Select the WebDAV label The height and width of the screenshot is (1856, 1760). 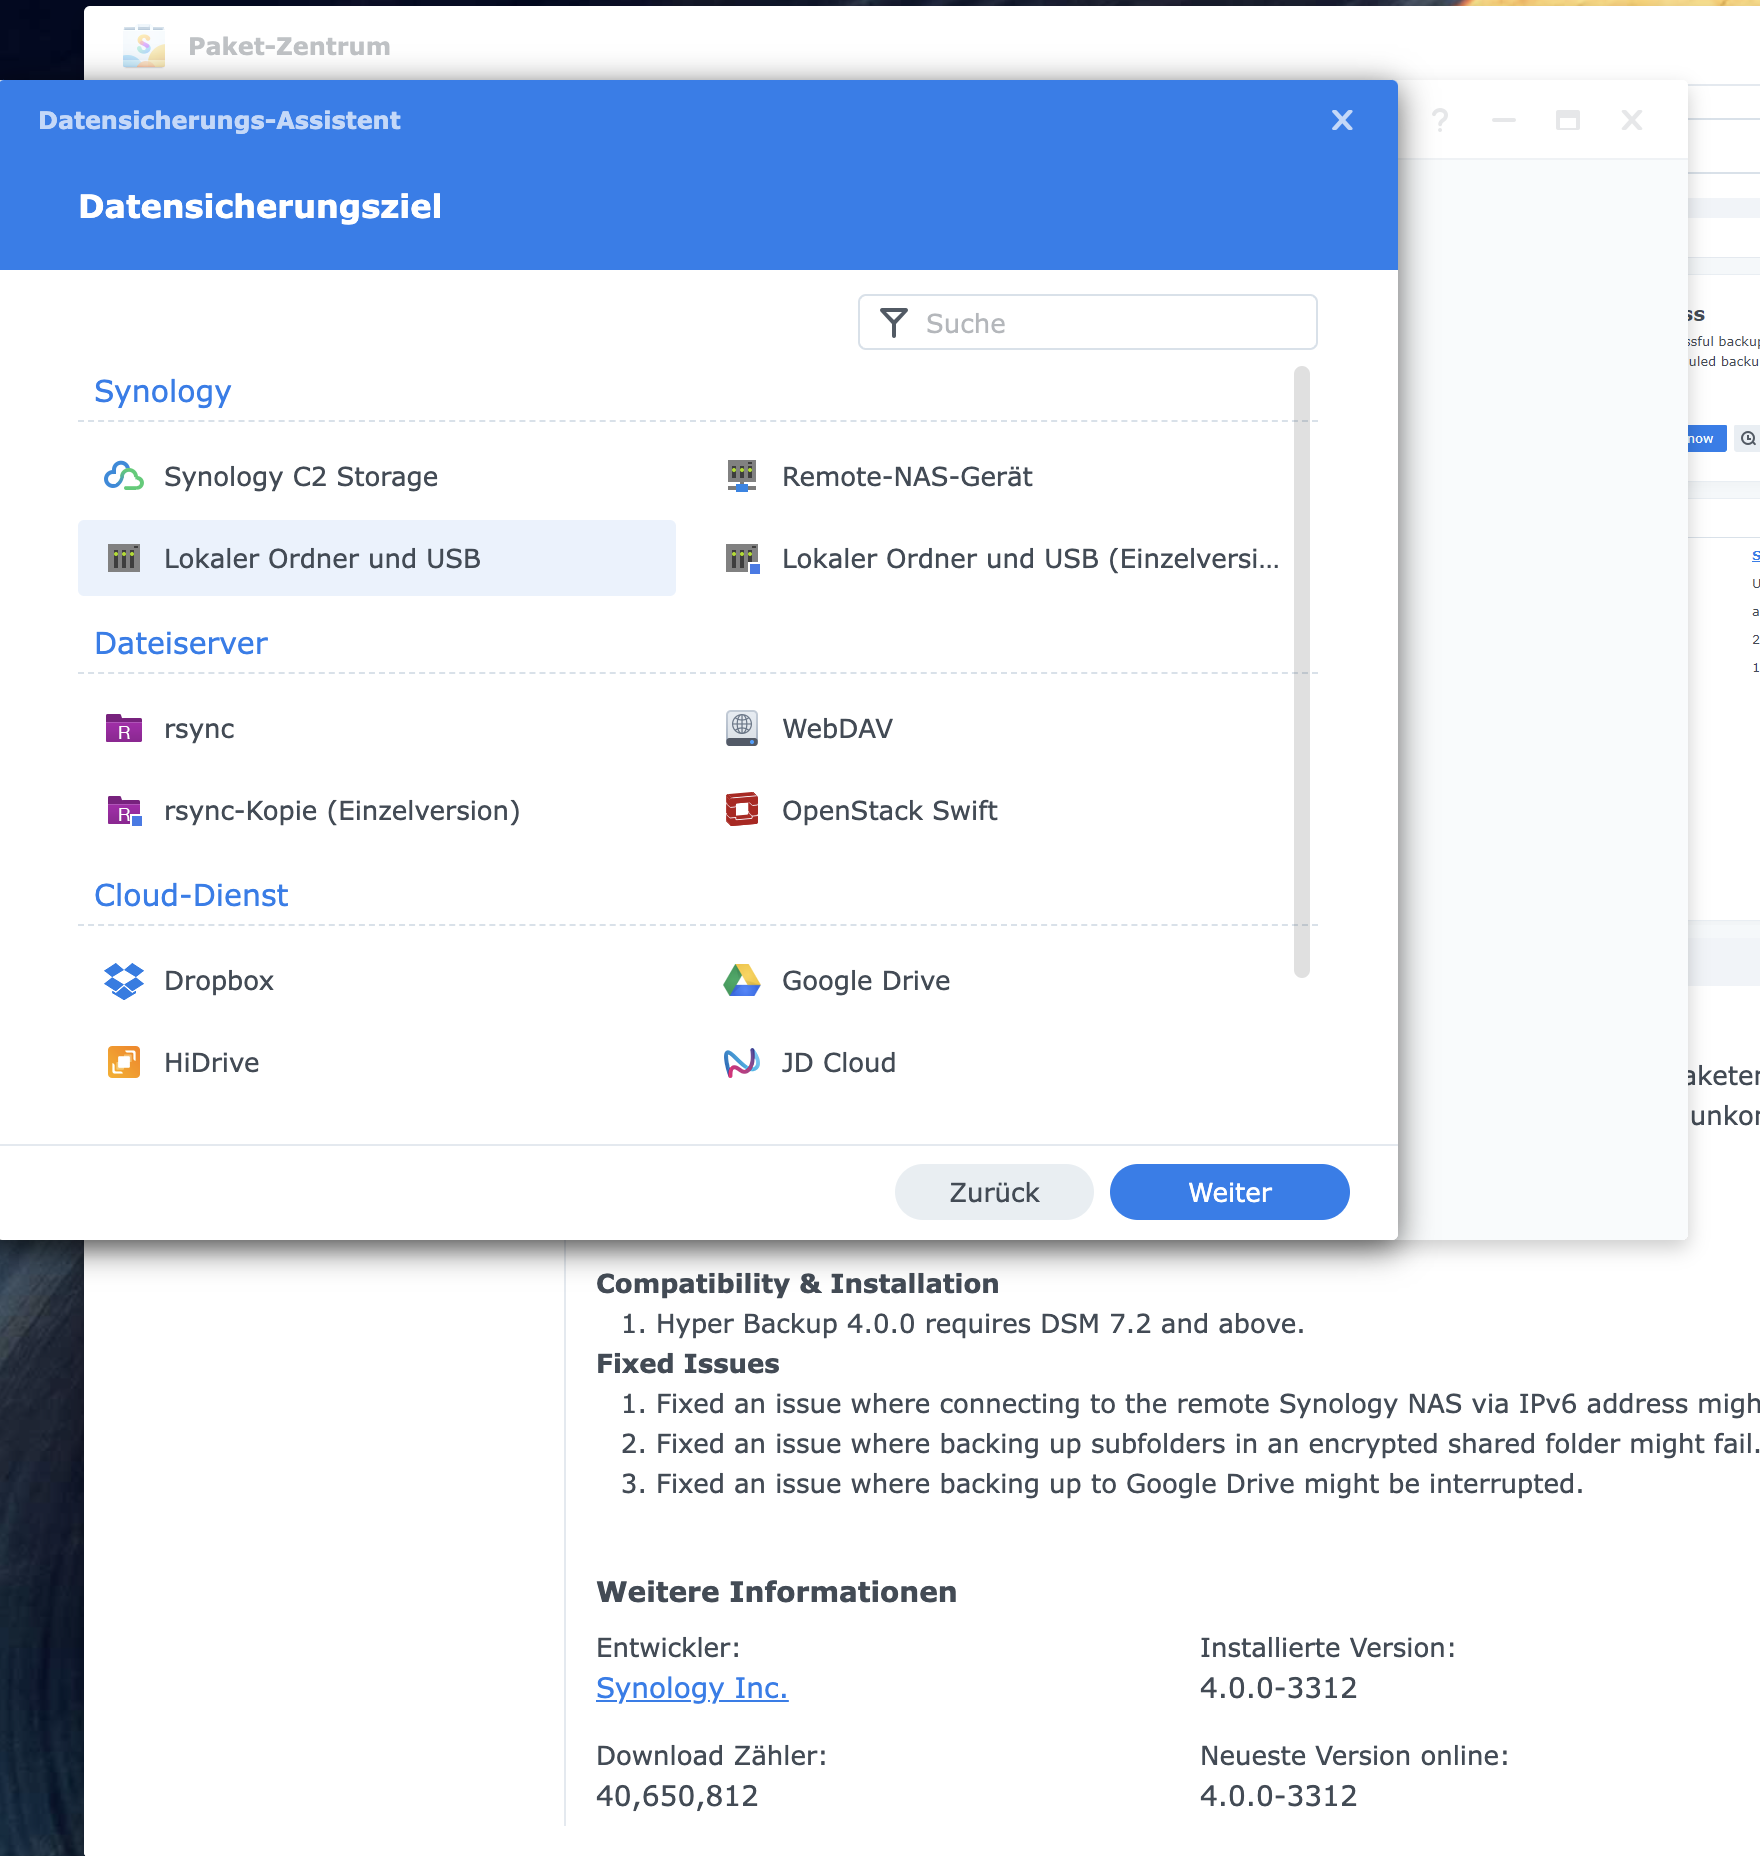coord(837,728)
